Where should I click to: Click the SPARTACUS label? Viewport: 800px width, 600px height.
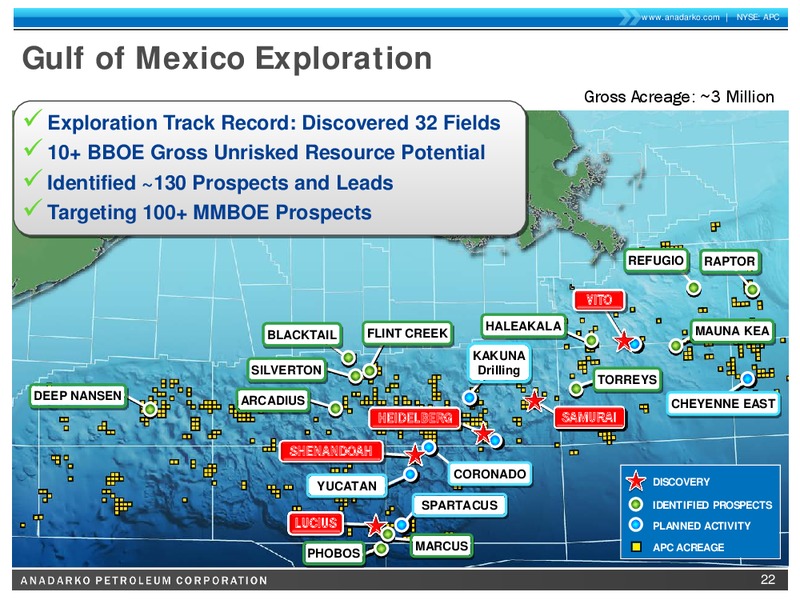click(x=459, y=506)
